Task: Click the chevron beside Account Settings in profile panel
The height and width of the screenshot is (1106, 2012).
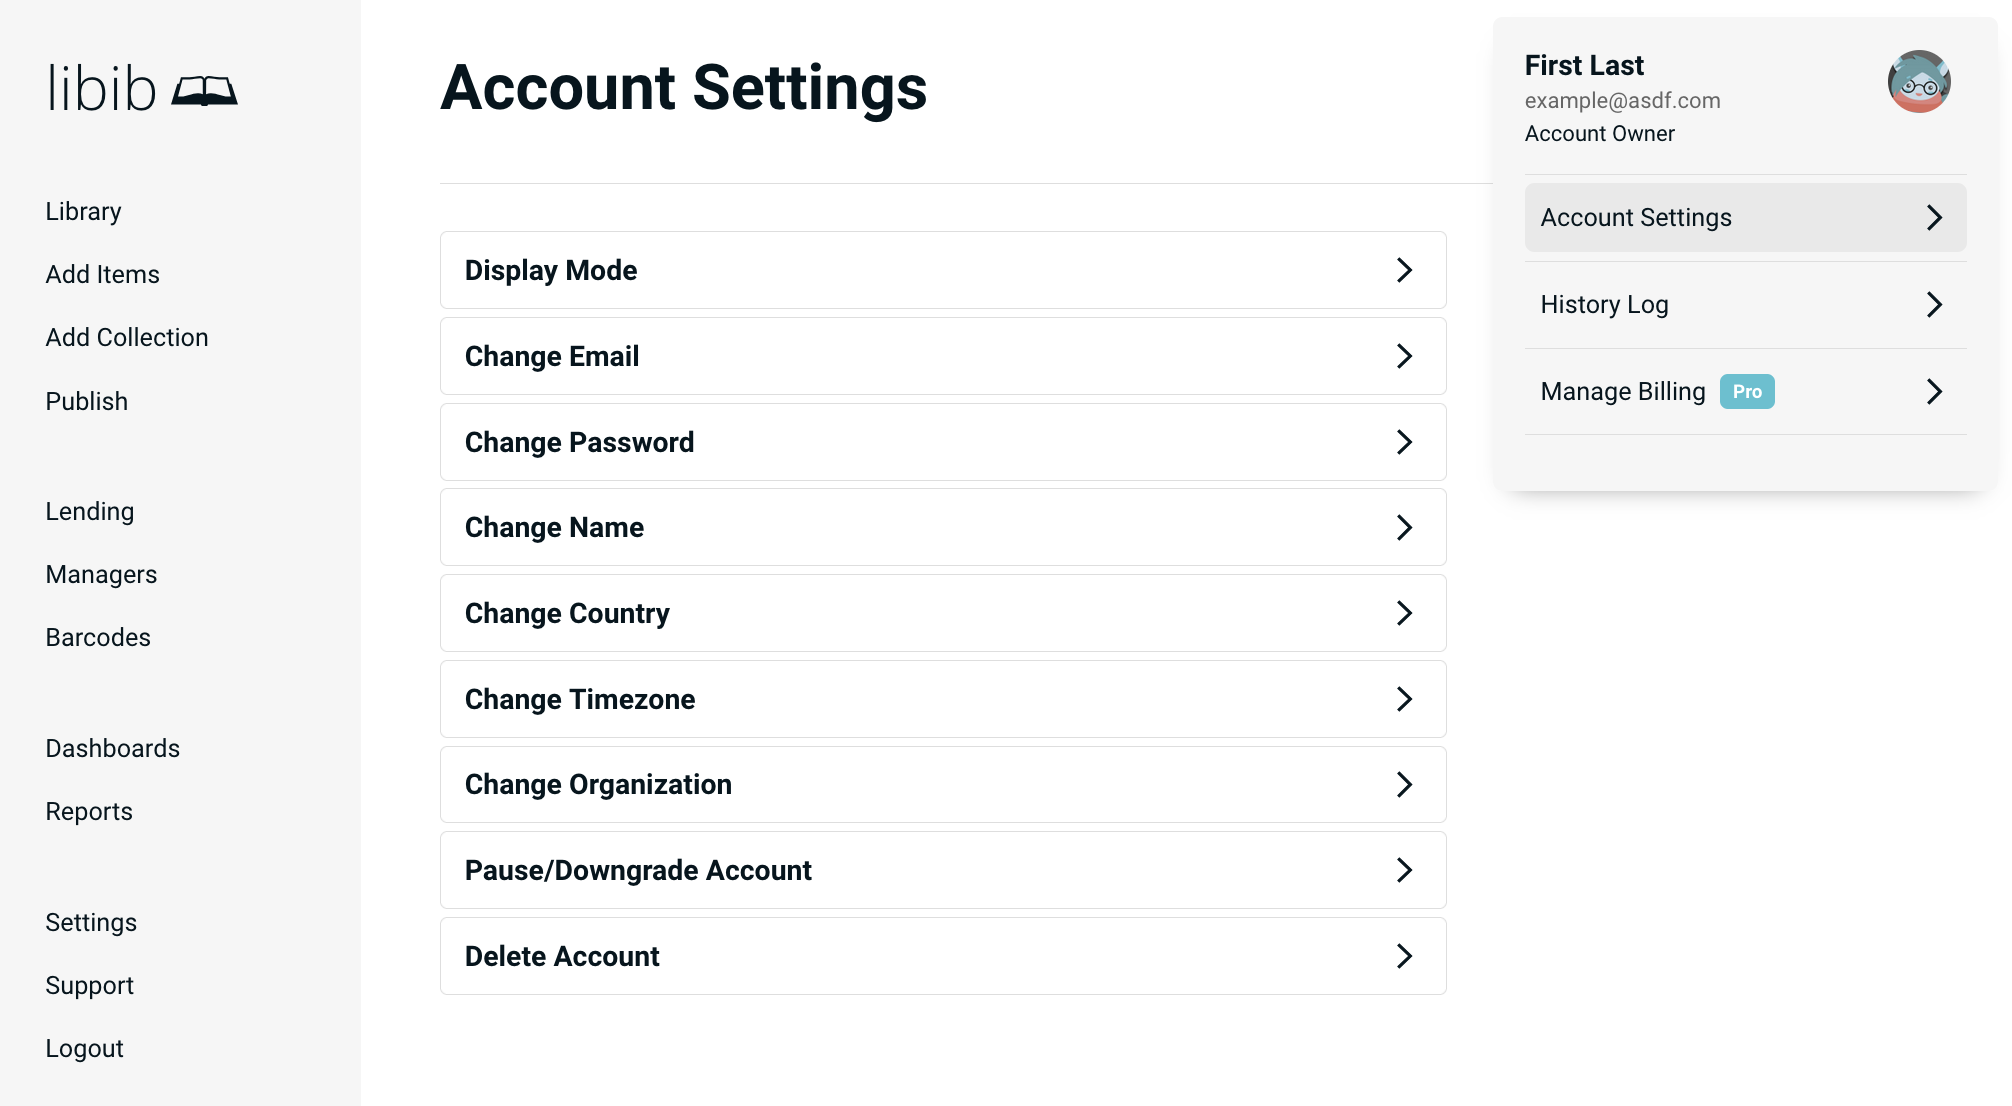Action: [x=1934, y=218]
